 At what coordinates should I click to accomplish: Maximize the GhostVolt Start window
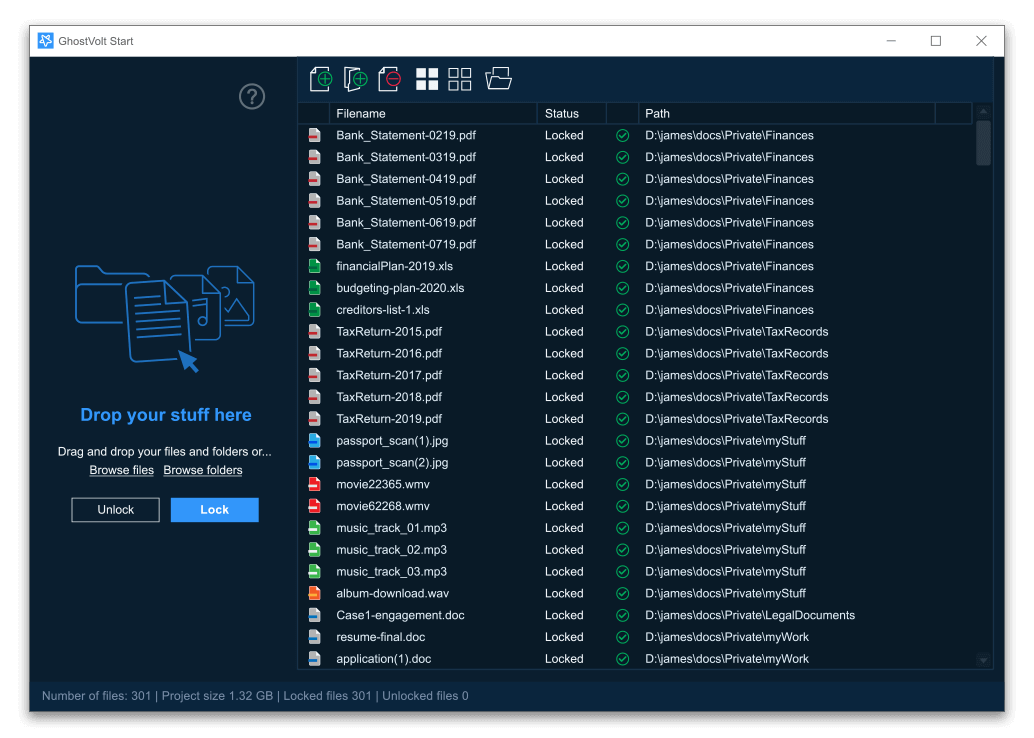click(x=936, y=41)
